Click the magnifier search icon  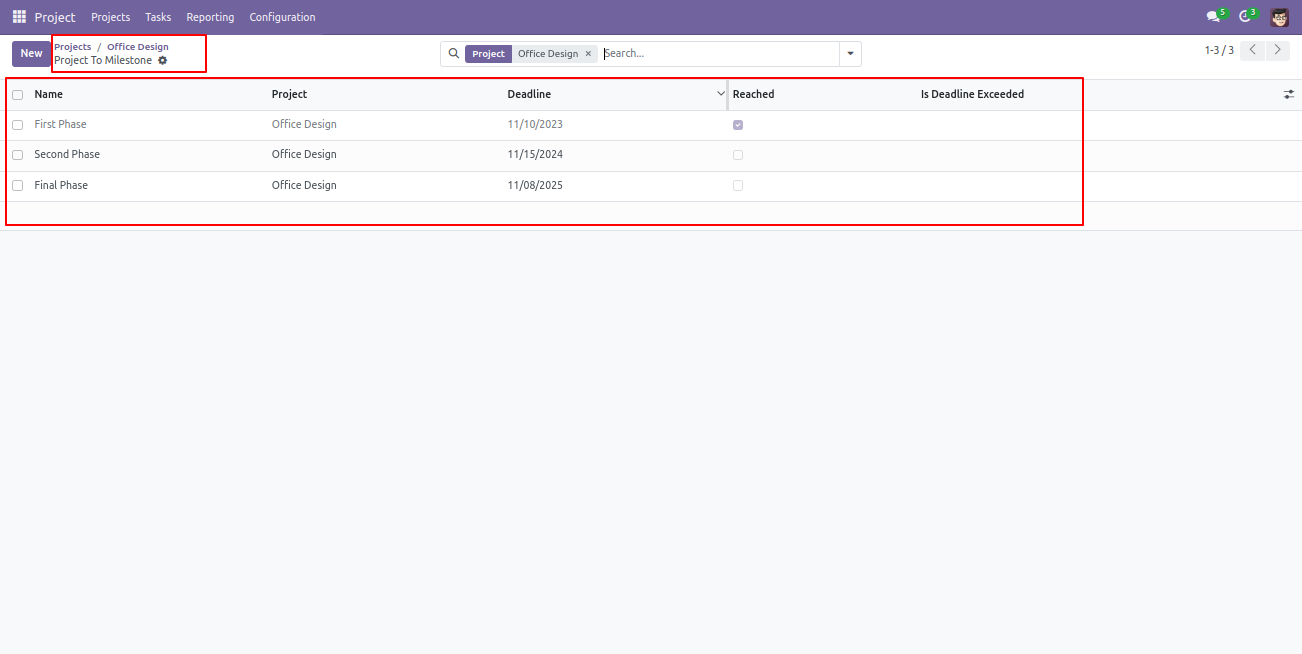453,54
